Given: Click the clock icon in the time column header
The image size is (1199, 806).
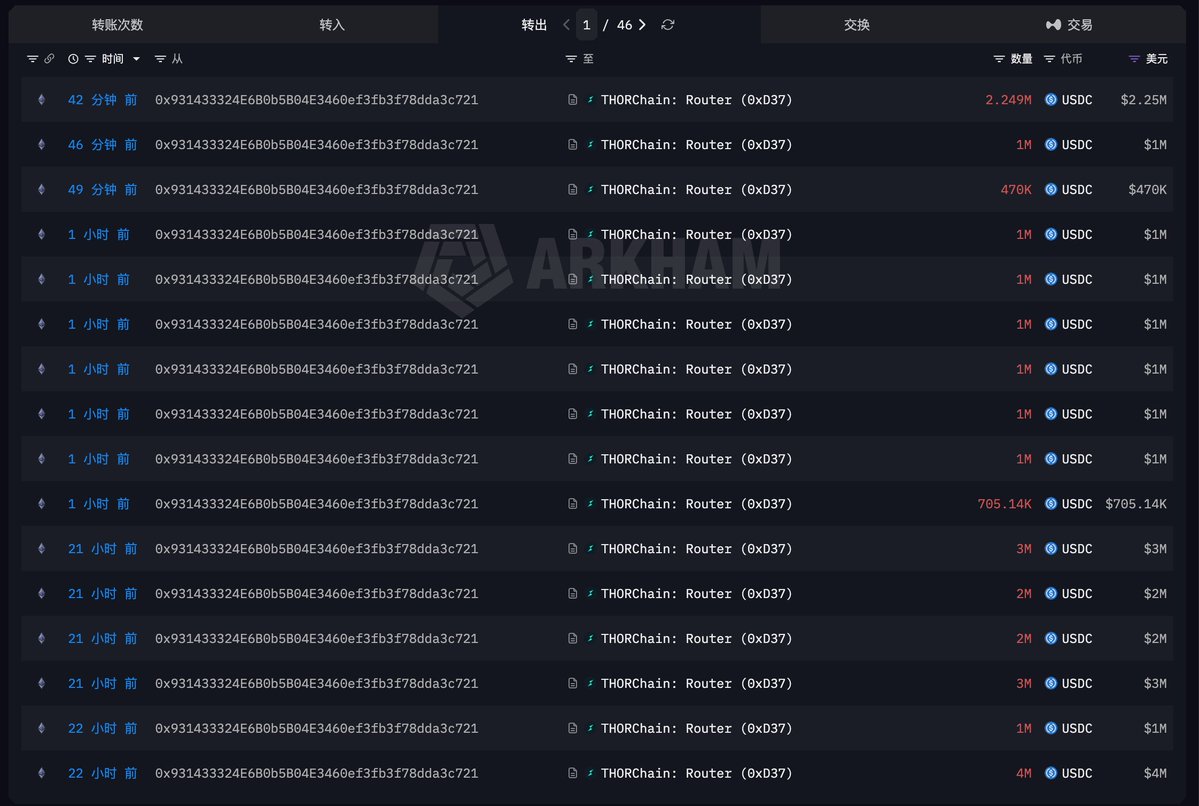Looking at the screenshot, I should 73,59.
